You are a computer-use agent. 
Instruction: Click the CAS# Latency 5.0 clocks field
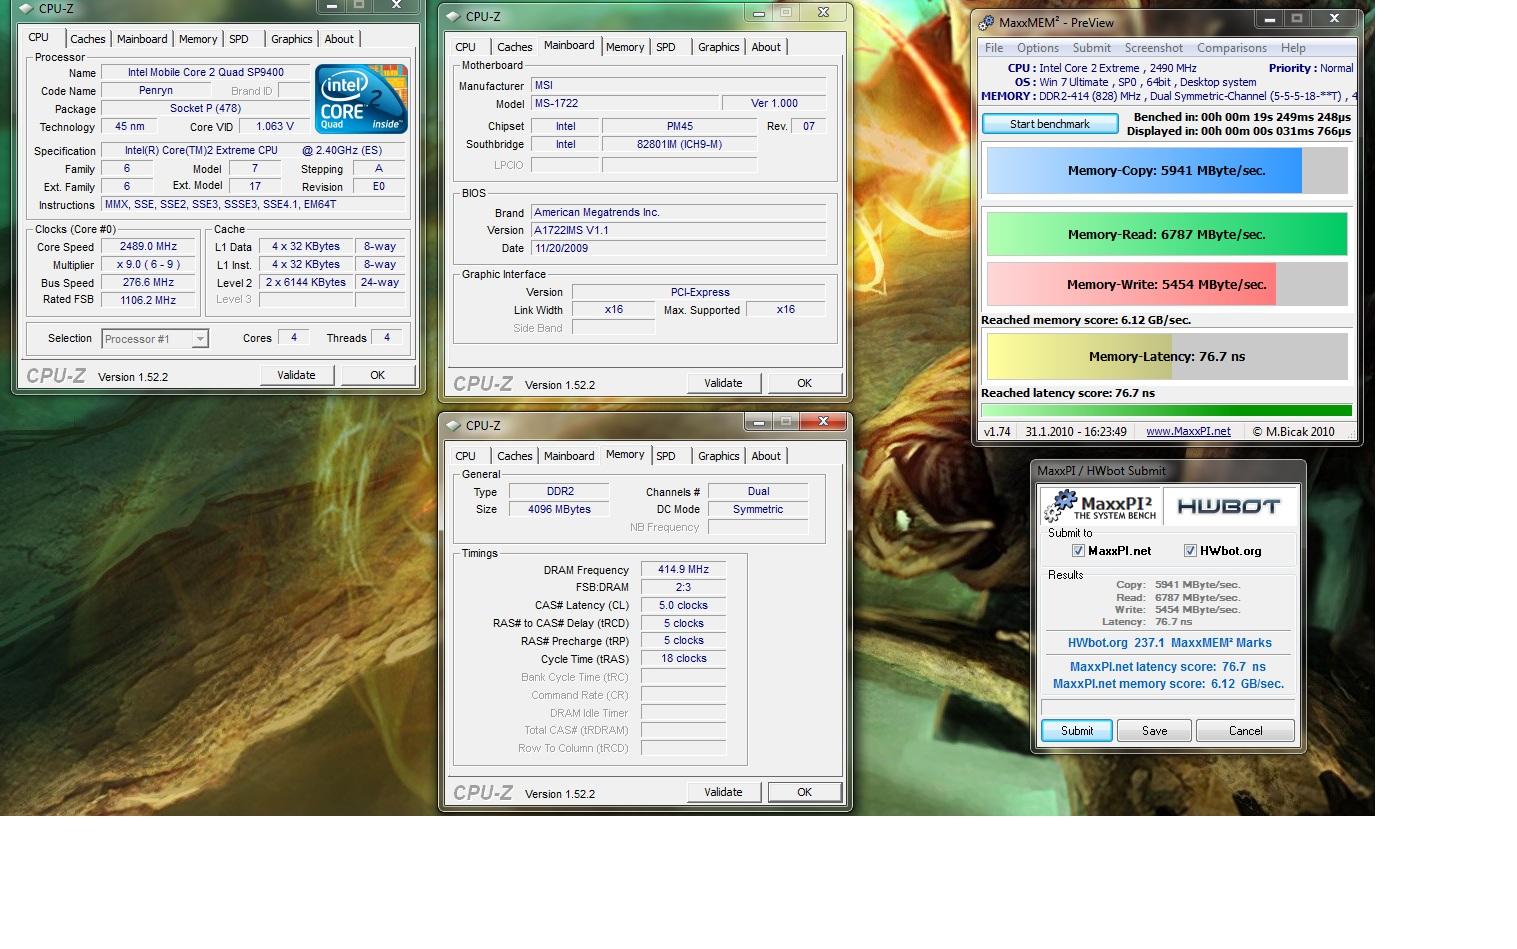(x=683, y=606)
